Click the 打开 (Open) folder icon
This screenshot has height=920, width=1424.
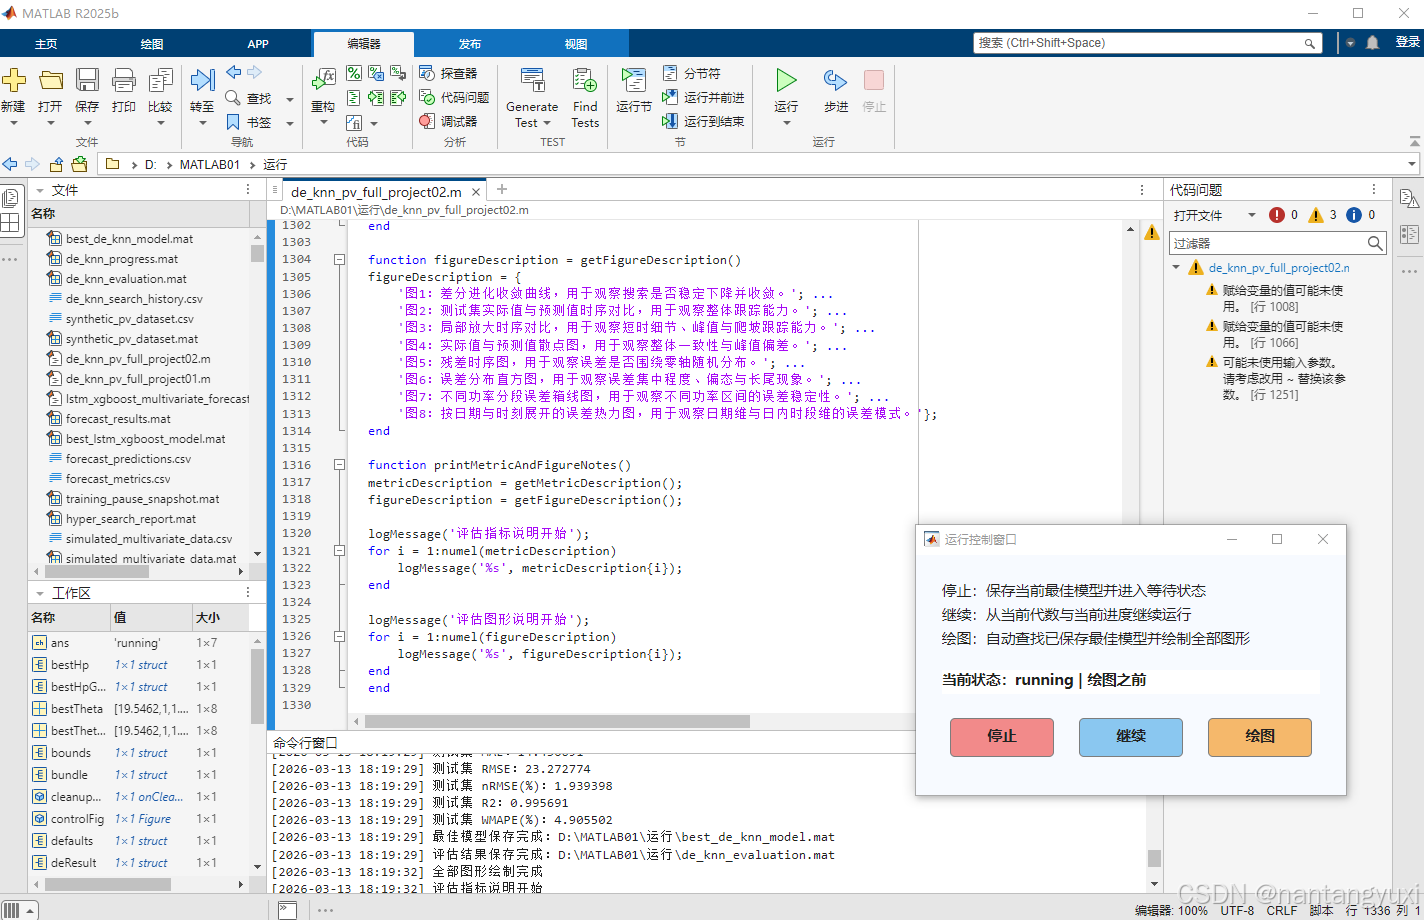[x=51, y=80]
